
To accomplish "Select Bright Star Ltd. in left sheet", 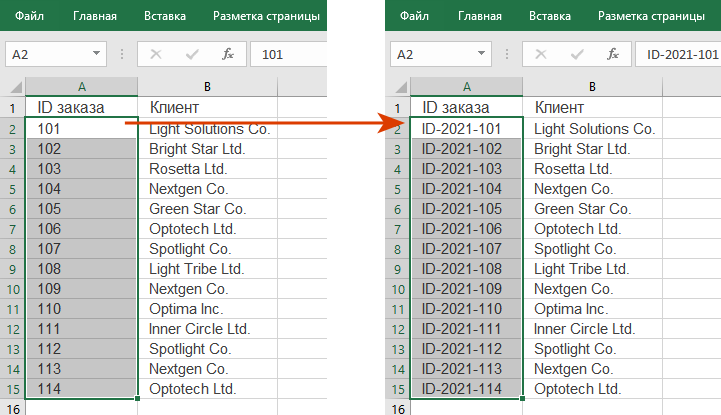I will 207,149.
